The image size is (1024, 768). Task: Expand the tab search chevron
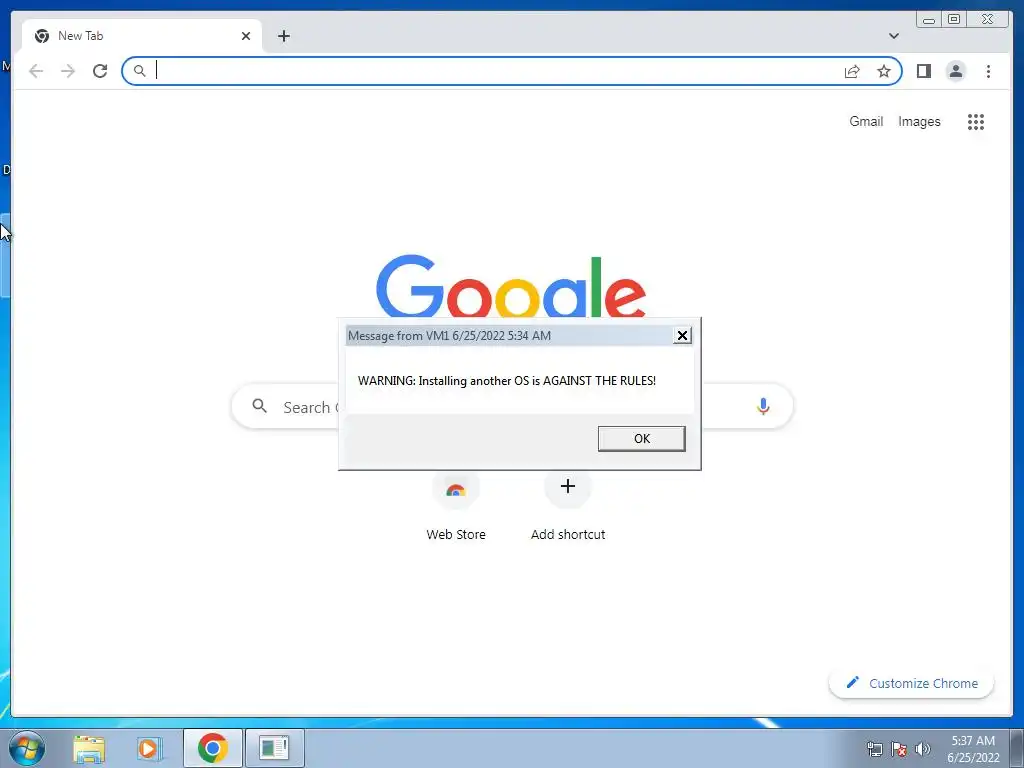point(893,36)
